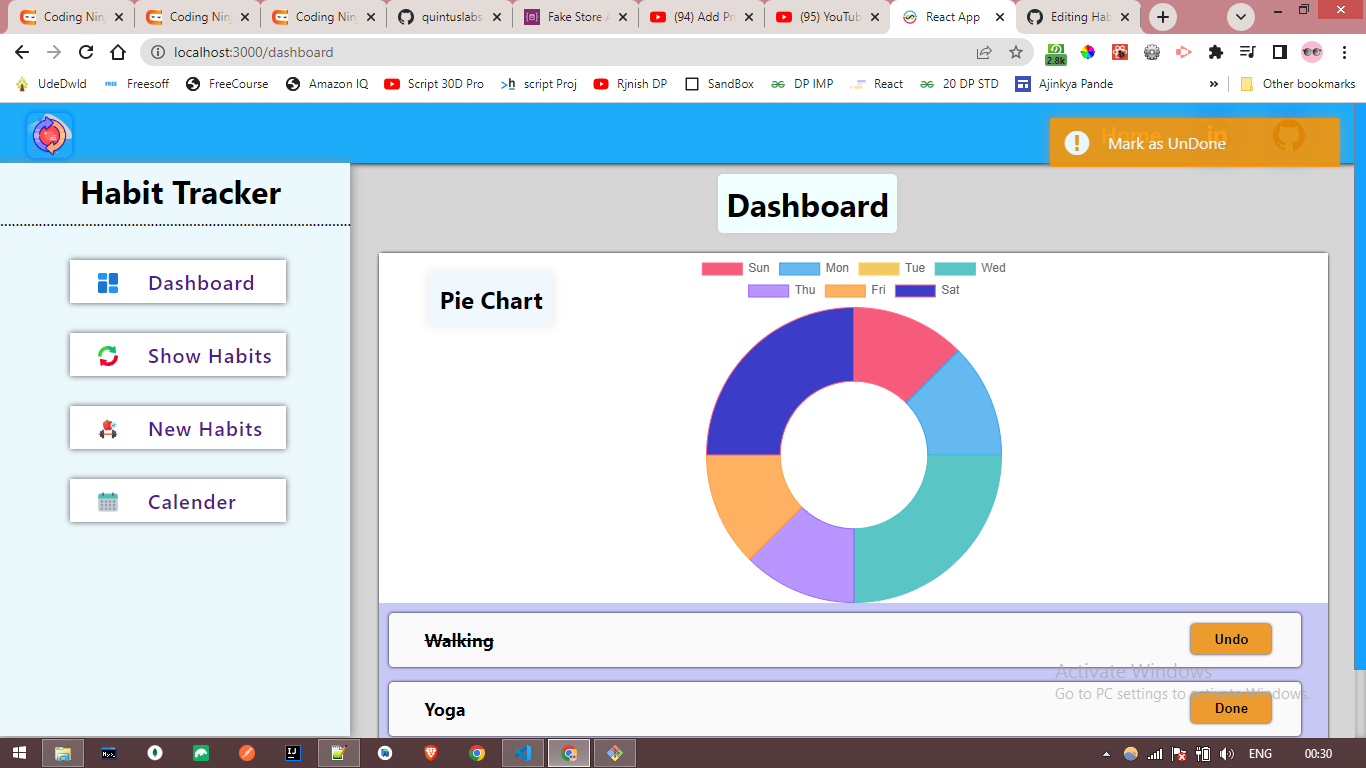The width and height of the screenshot is (1366, 768).
Task: Click the Show Habits refresh icon
Action: pyautogui.click(x=107, y=355)
